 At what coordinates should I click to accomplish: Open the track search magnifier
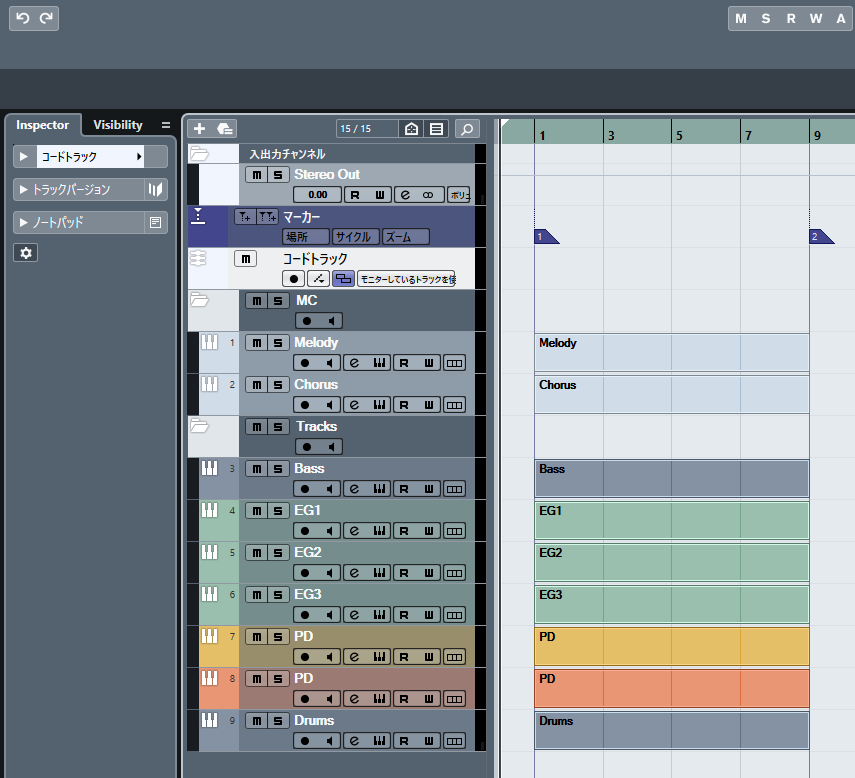(x=466, y=128)
